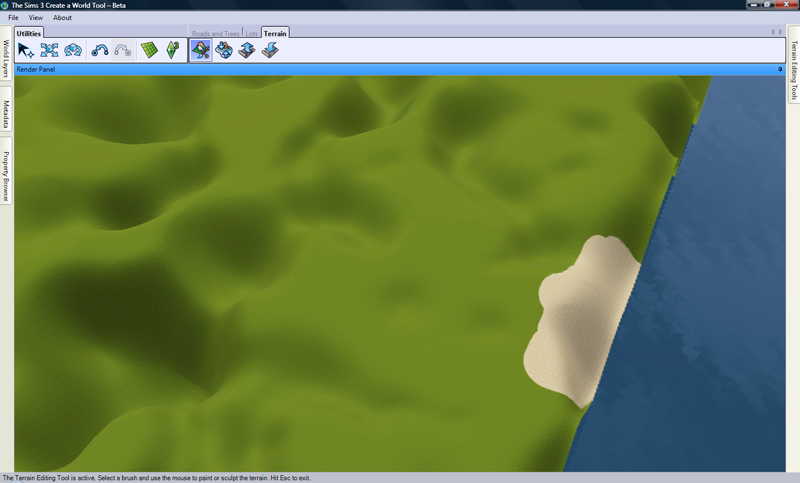This screenshot has width=800, height=483.
Task: Switch to the Utilities tab
Action: point(29,33)
